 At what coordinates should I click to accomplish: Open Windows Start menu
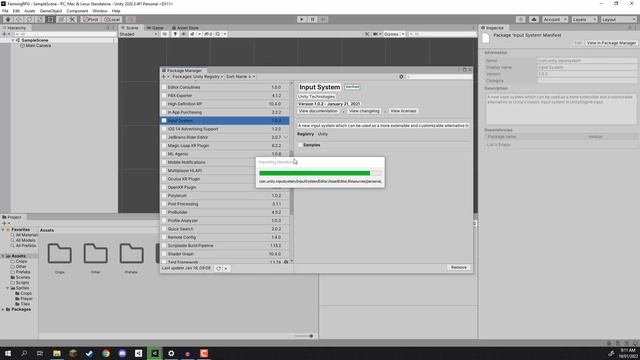(x=8, y=353)
